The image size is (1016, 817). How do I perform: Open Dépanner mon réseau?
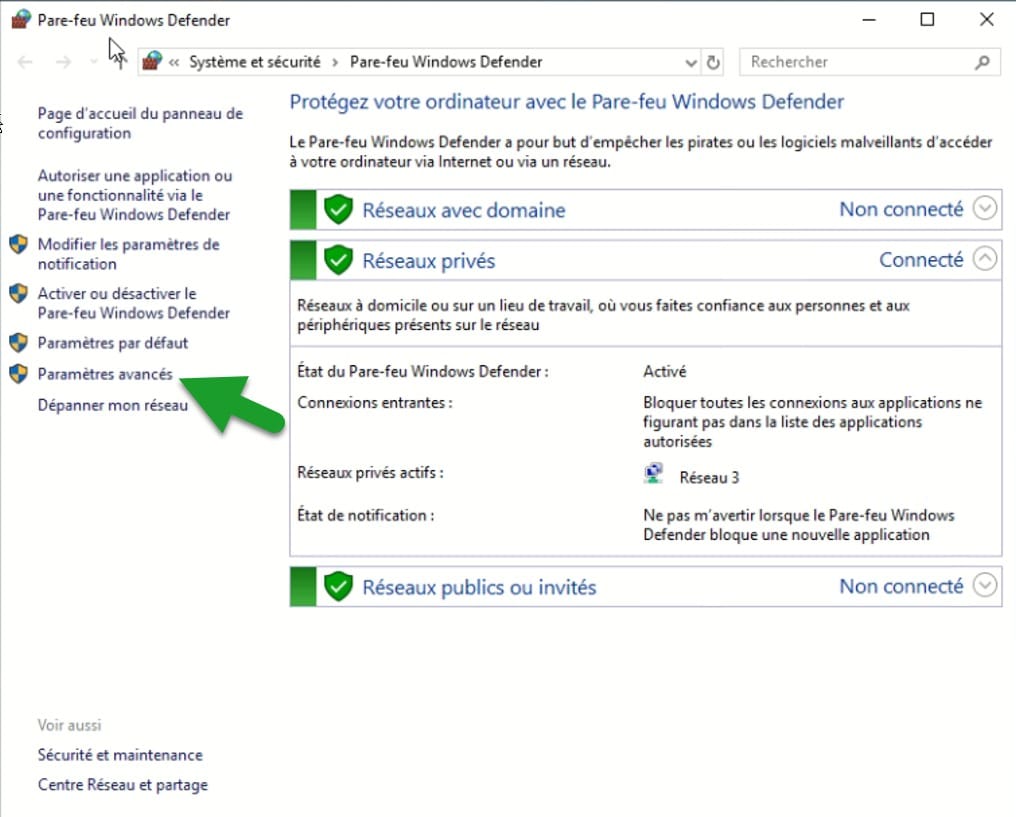click(x=113, y=405)
